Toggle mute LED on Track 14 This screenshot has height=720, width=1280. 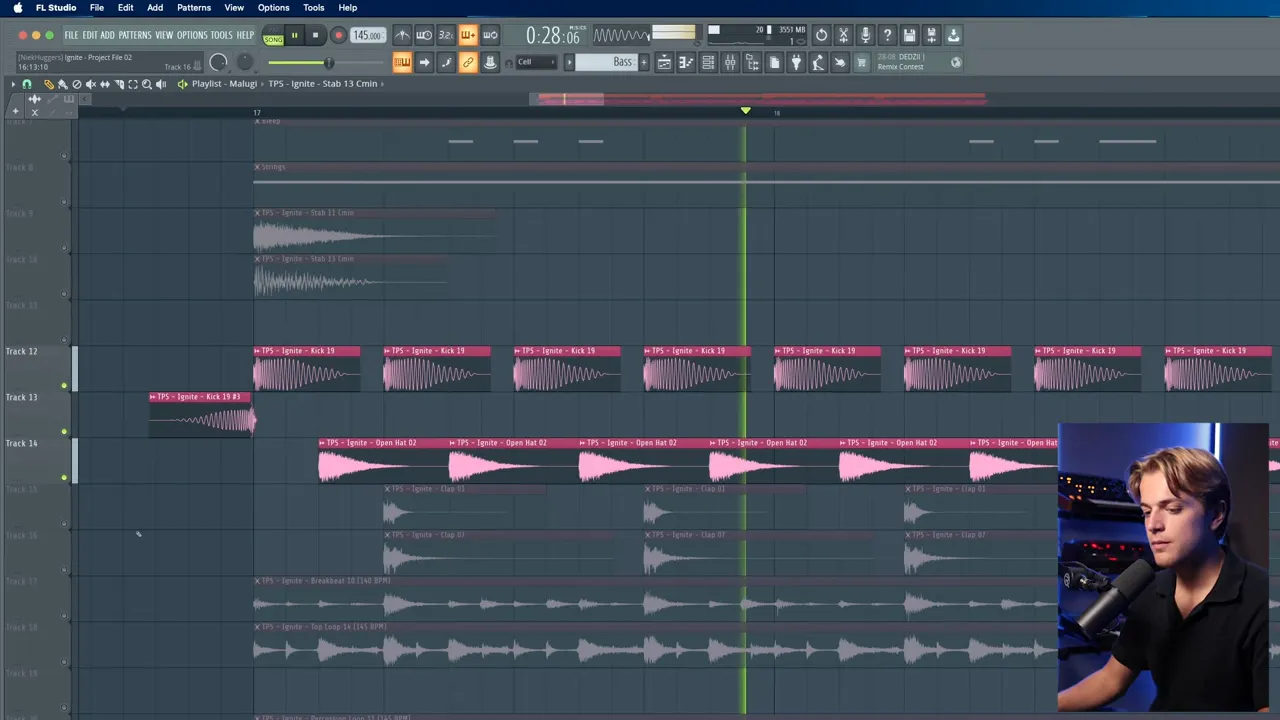64,478
